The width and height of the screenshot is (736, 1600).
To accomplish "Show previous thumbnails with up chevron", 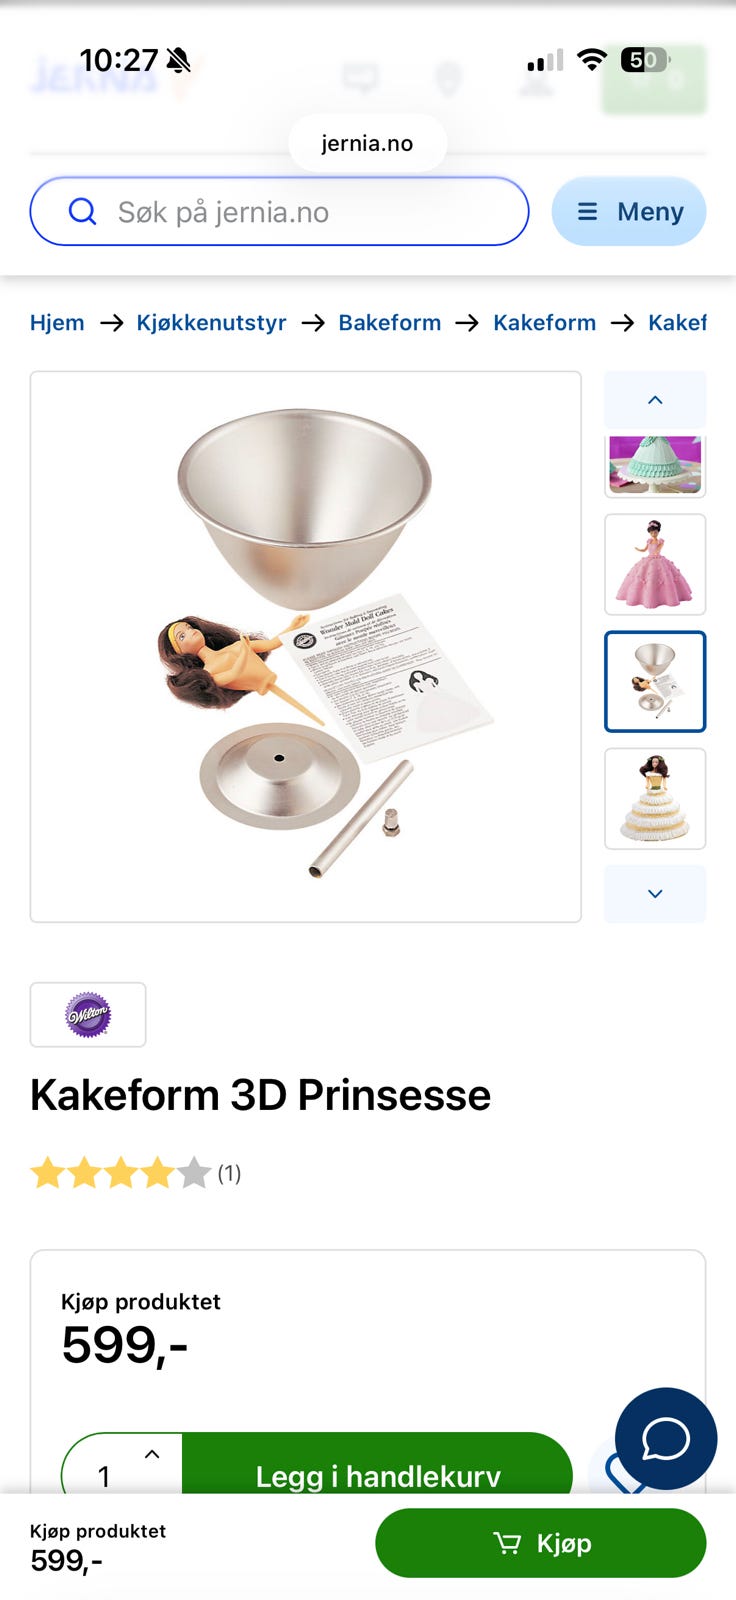I will pyautogui.click(x=655, y=400).
